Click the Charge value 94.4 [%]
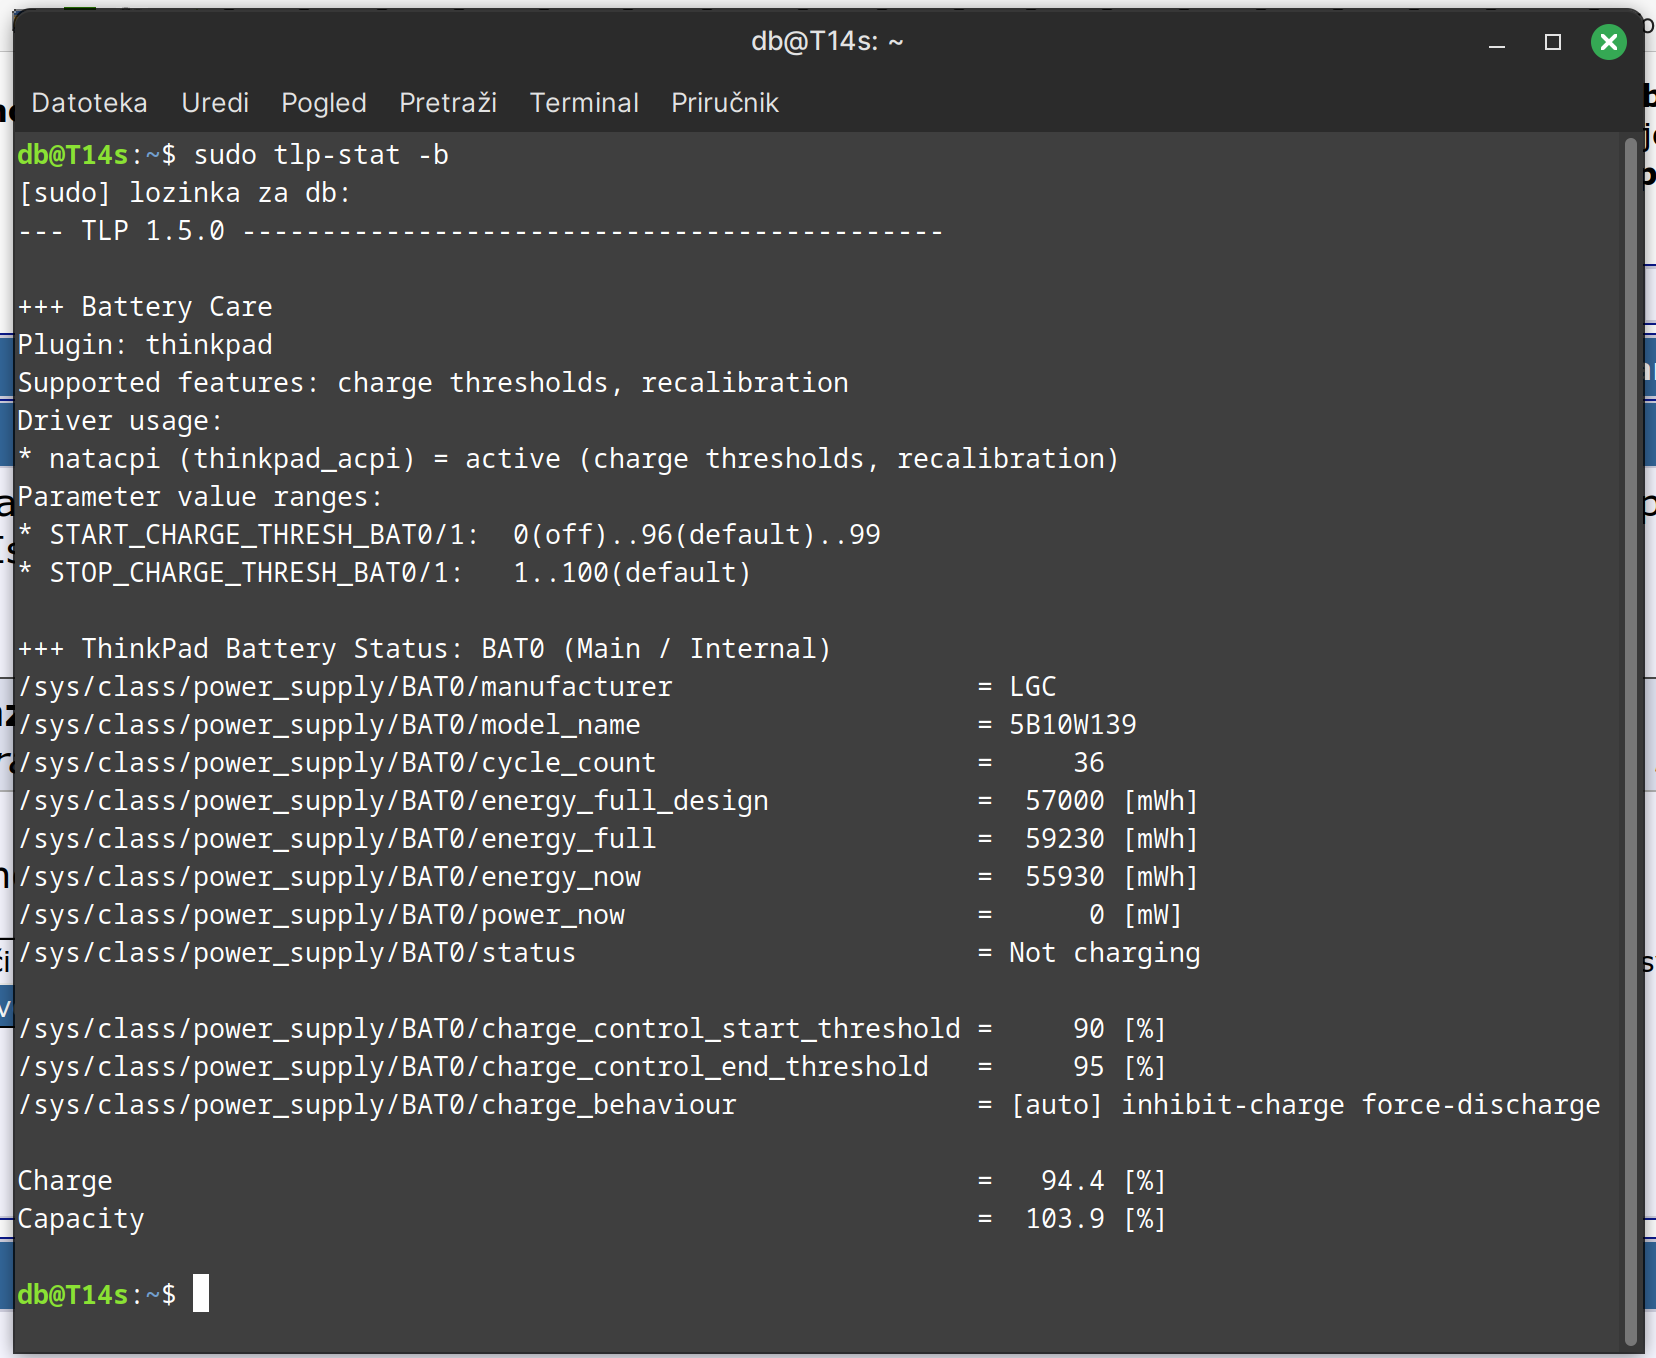Viewport: 1656px width, 1358px height. pyautogui.click(x=1104, y=1181)
